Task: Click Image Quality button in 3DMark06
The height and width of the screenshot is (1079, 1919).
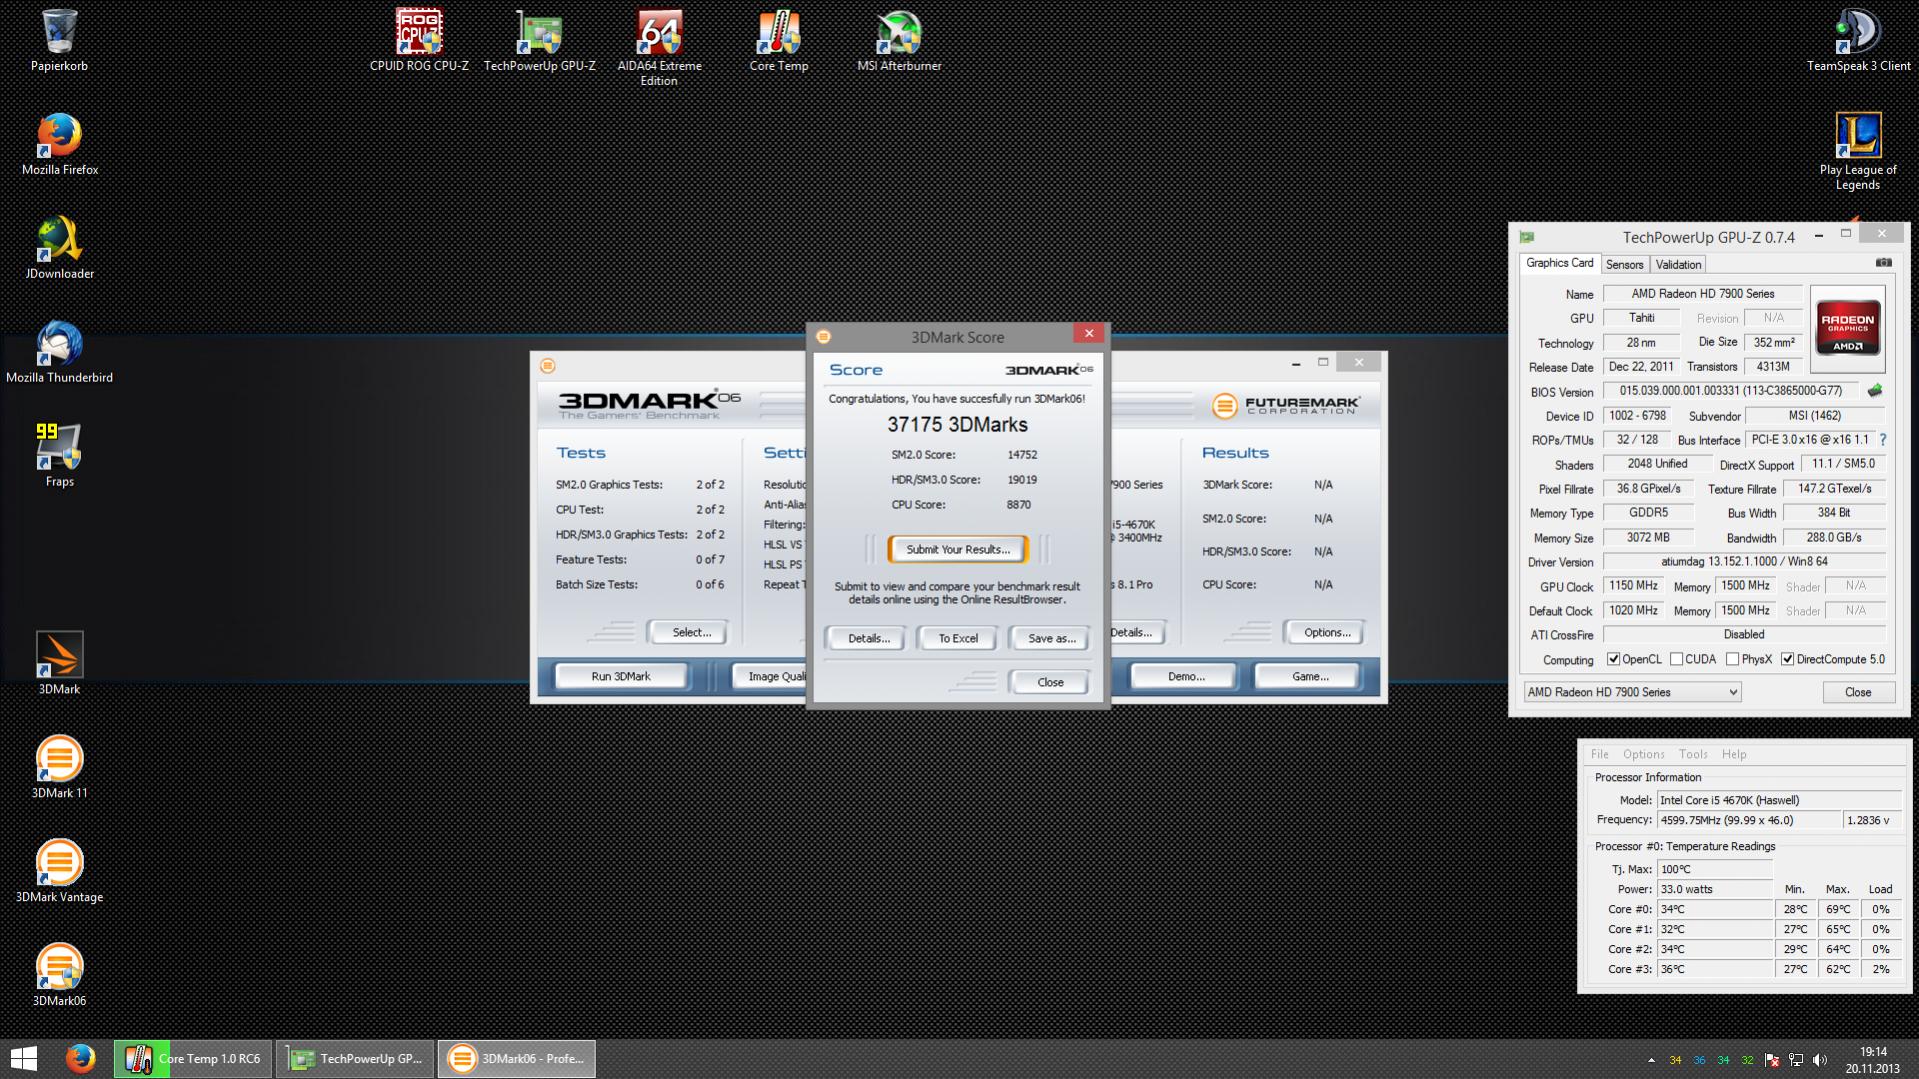Action: 770,676
